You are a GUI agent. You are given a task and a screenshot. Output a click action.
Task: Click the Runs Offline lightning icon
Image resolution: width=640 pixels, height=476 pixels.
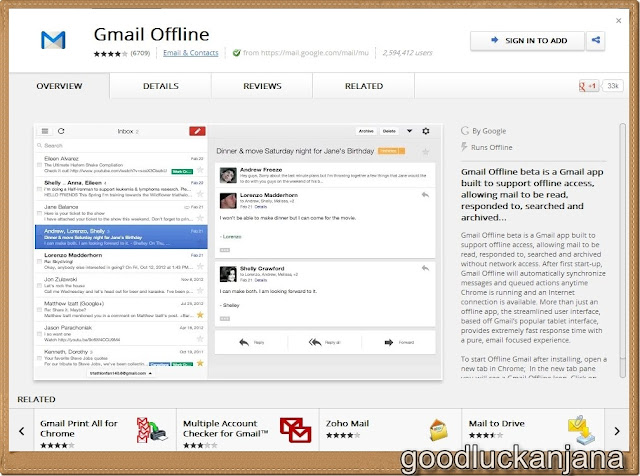(x=464, y=147)
